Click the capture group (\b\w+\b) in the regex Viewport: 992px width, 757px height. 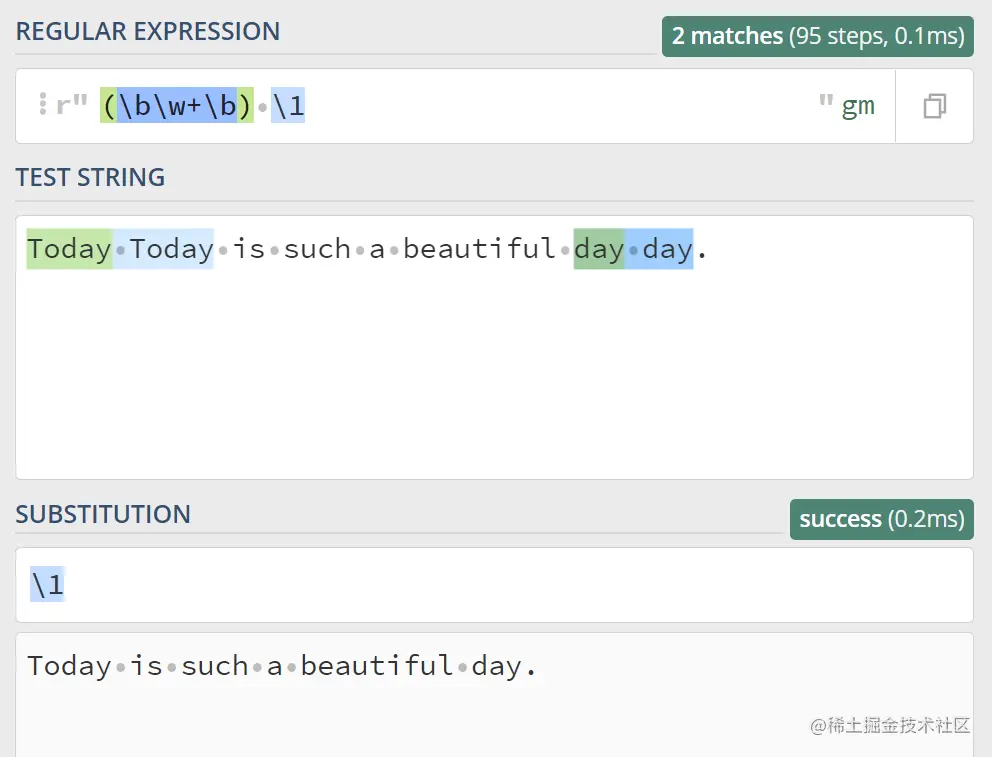[x=176, y=106]
